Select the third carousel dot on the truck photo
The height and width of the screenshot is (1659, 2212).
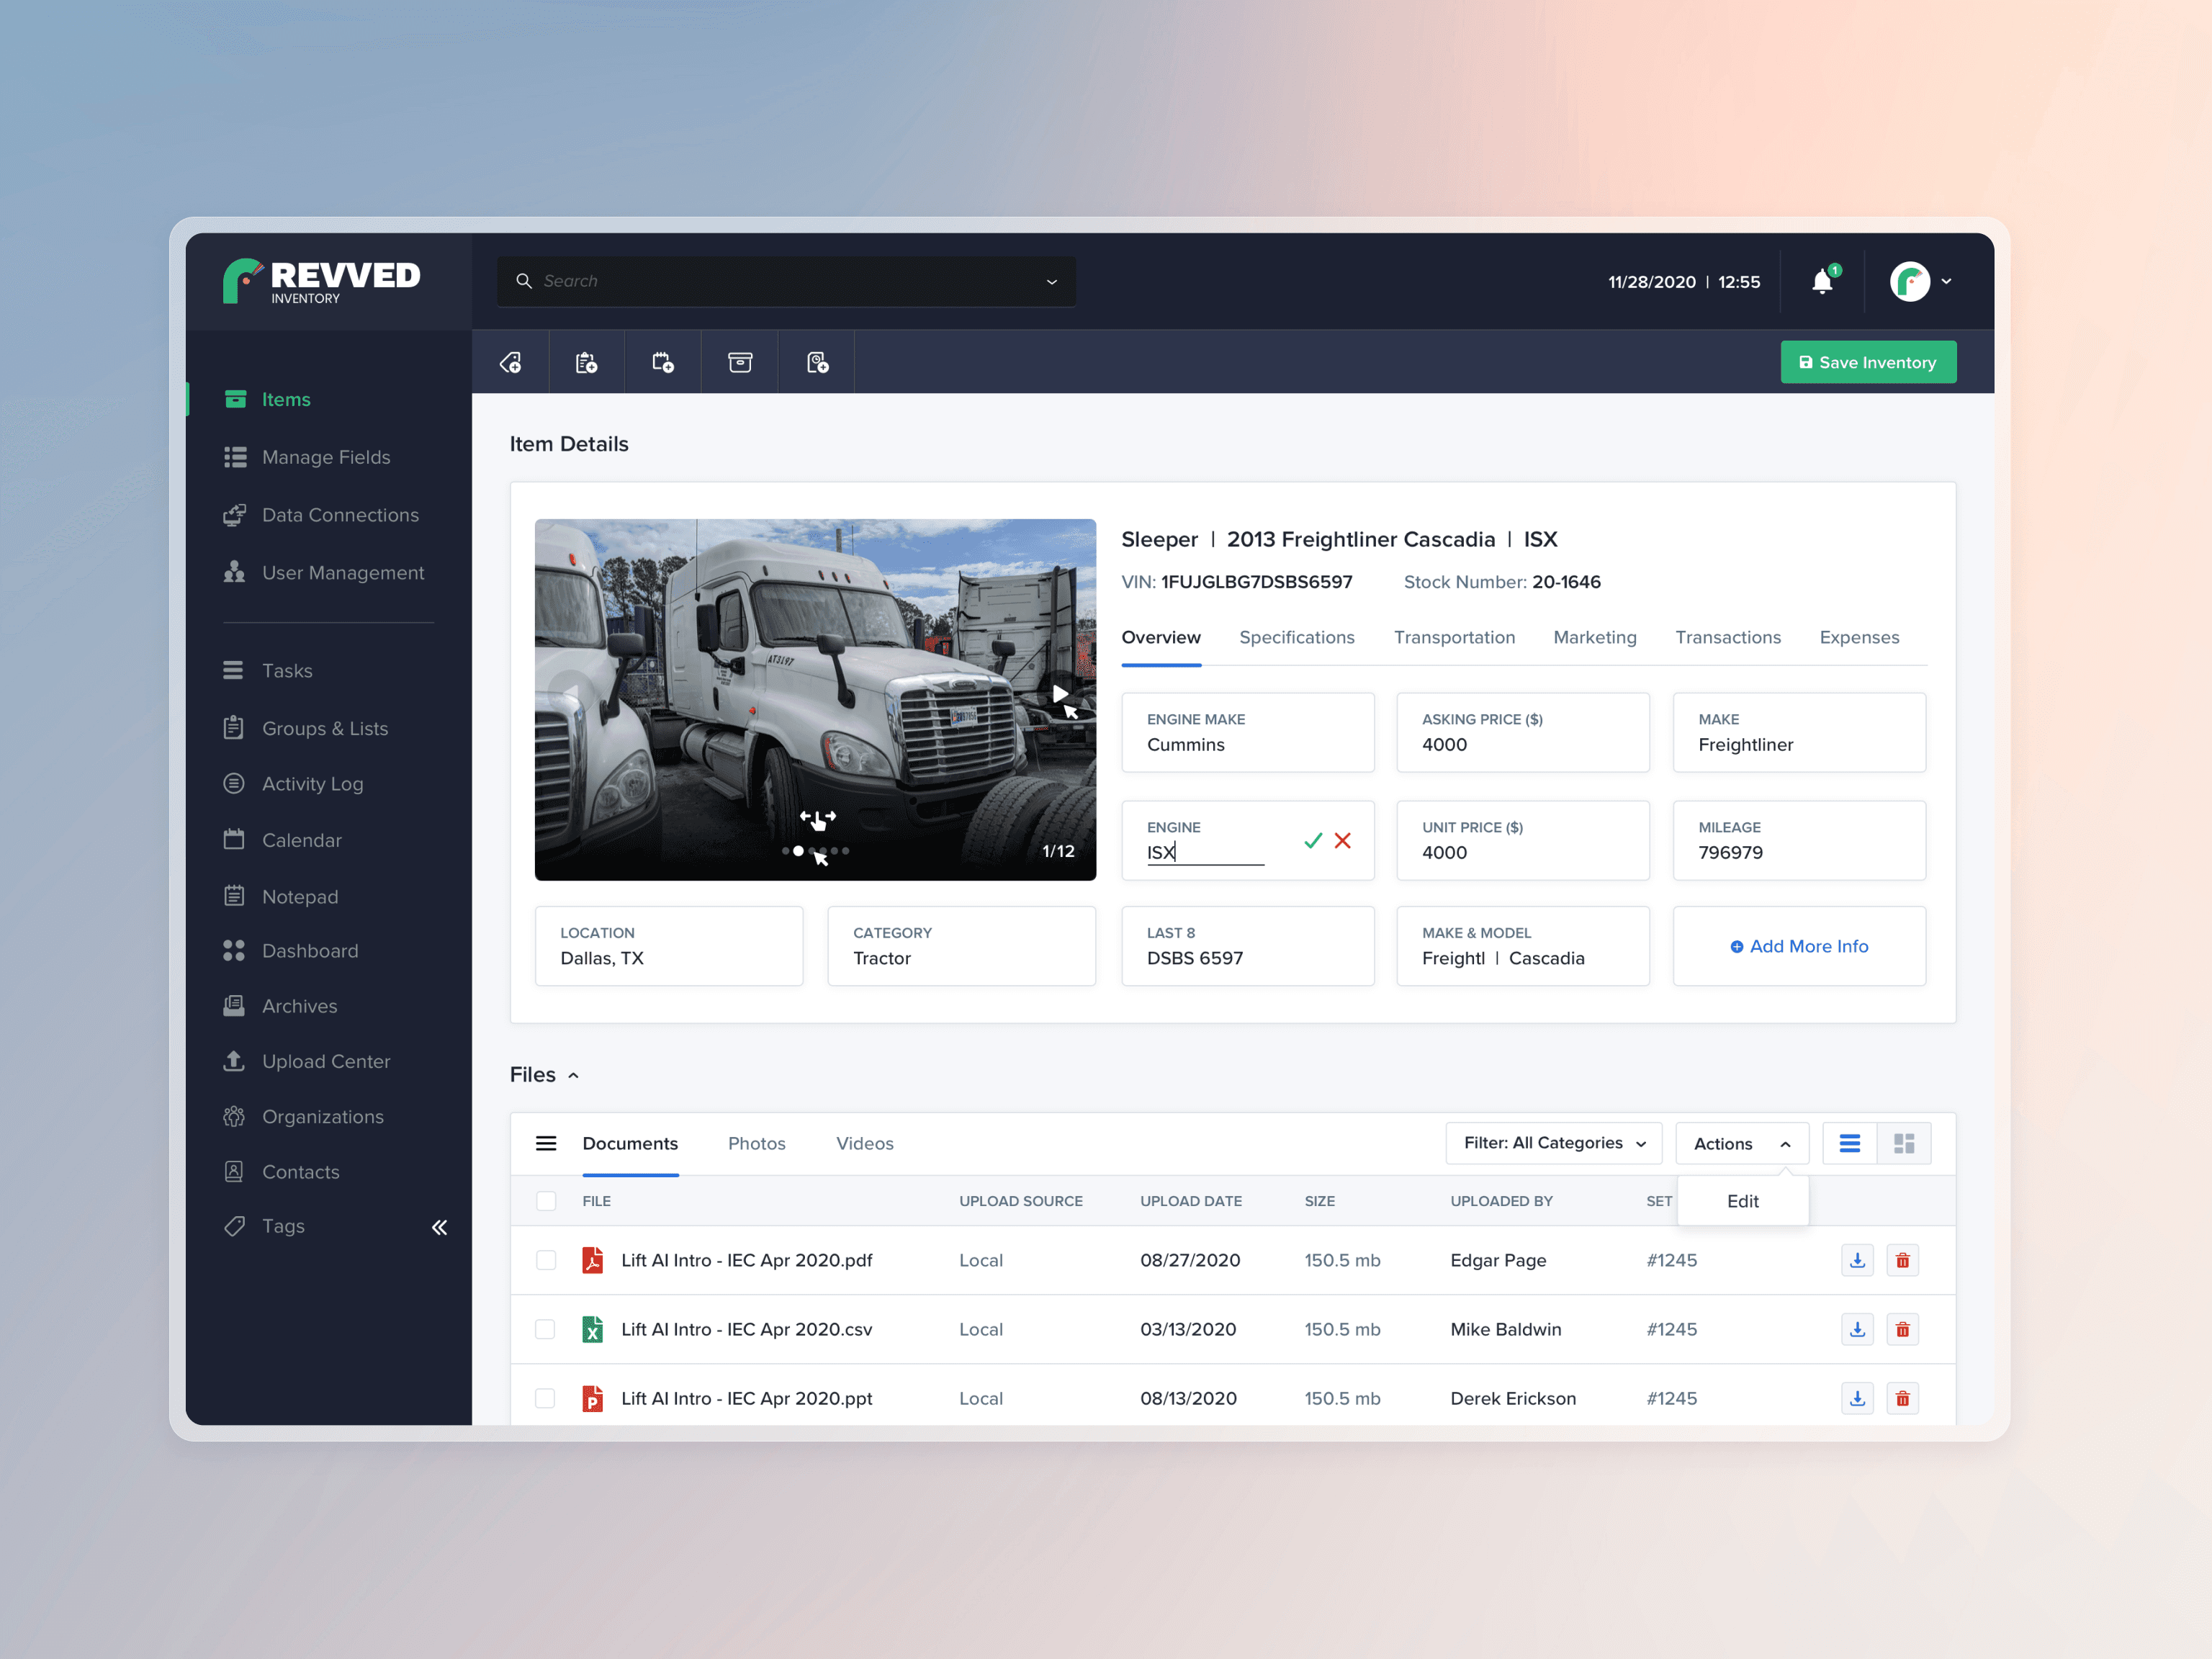pyautogui.click(x=811, y=851)
